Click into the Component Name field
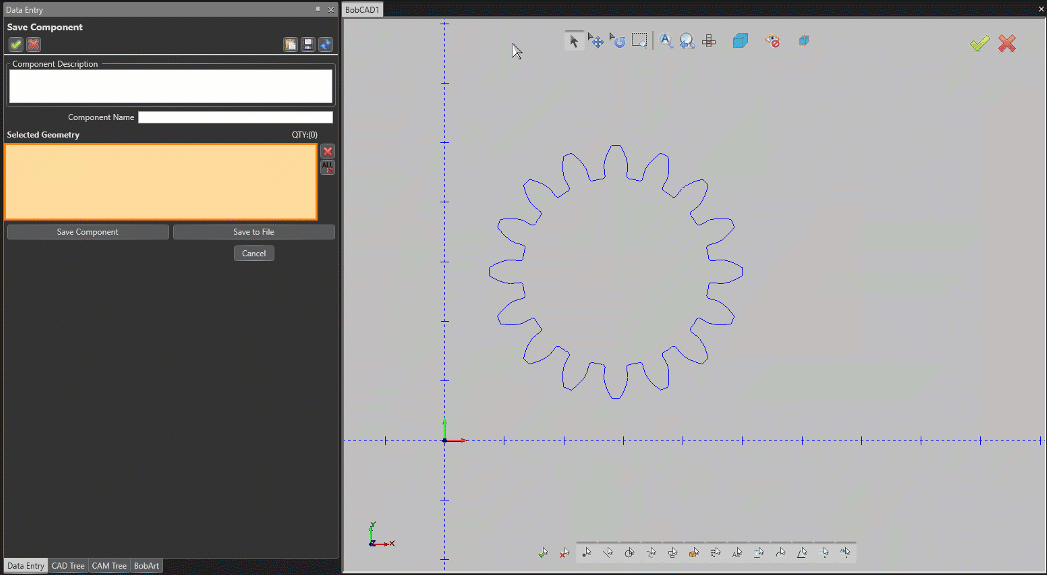1047x575 pixels. [235, 117]
